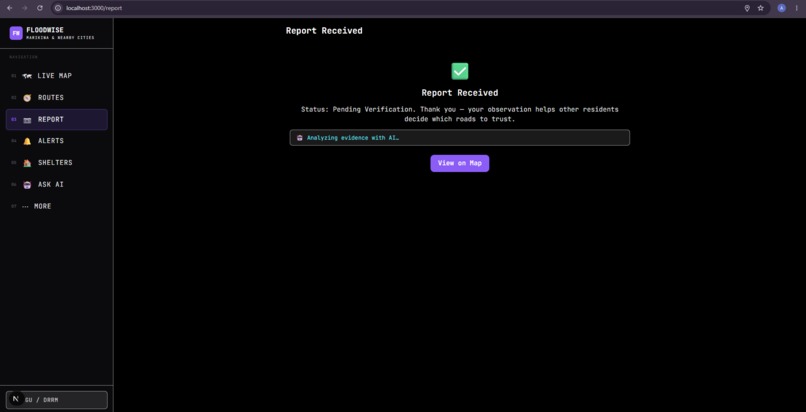Click the Status: Pending Verification message
This screenshot has height=412, width=806.
460,114
